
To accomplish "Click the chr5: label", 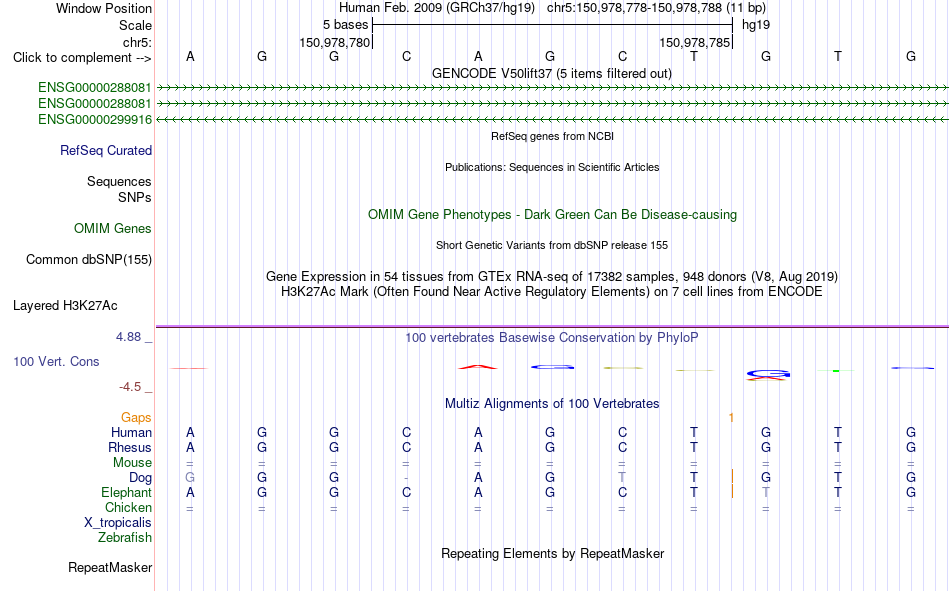I will [x=138, y=42].
